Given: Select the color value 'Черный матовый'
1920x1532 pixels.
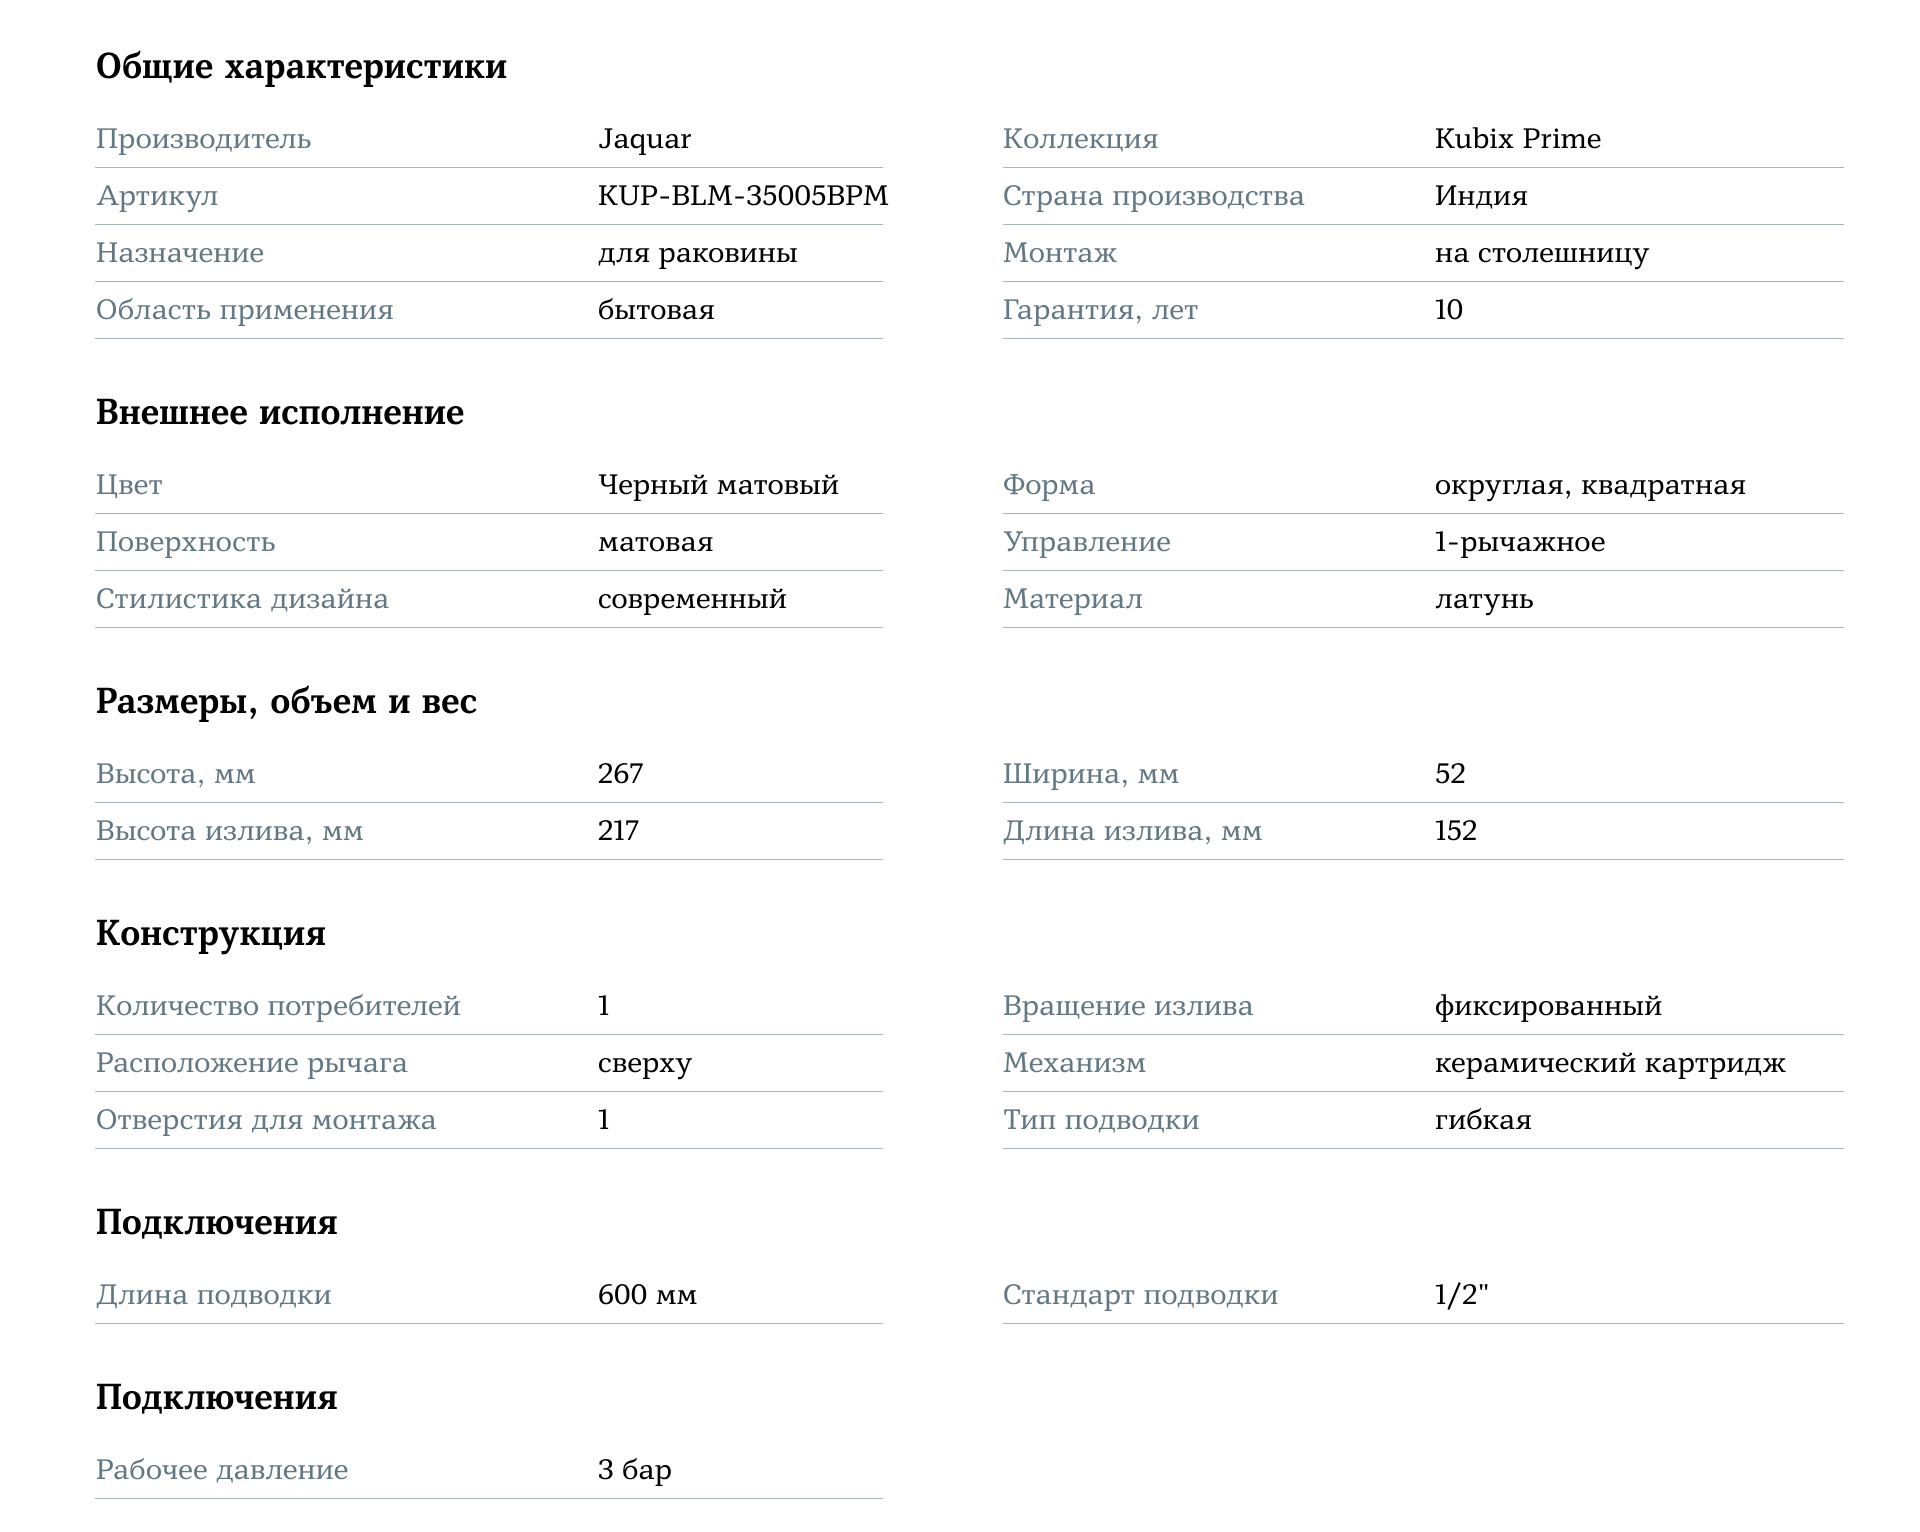Looking at the screenshot, I should pyautogui.click(x=718, y=485).
